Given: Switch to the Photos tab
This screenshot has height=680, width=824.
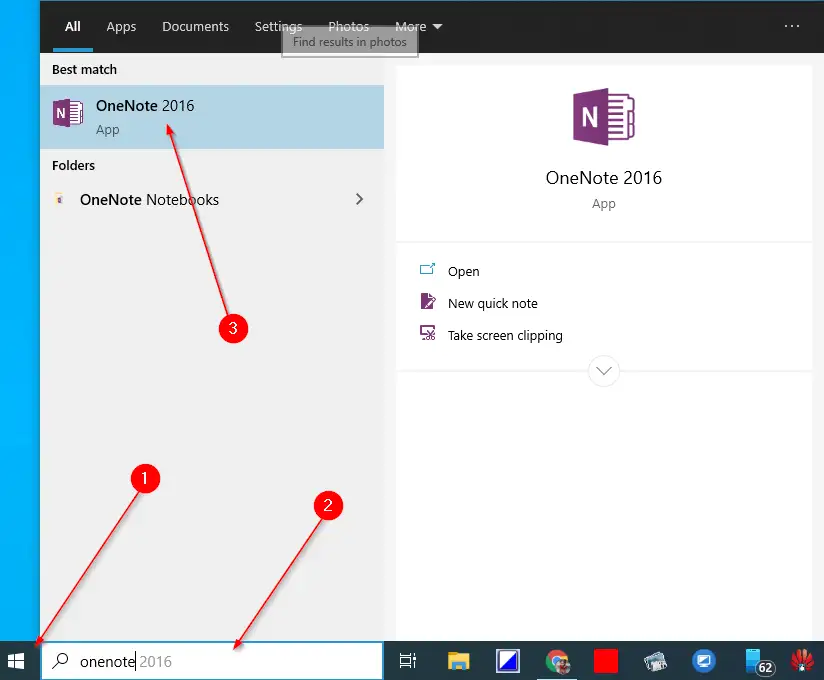Looking at the screenshot, I should pyautogui.click(x=348, y=26).
